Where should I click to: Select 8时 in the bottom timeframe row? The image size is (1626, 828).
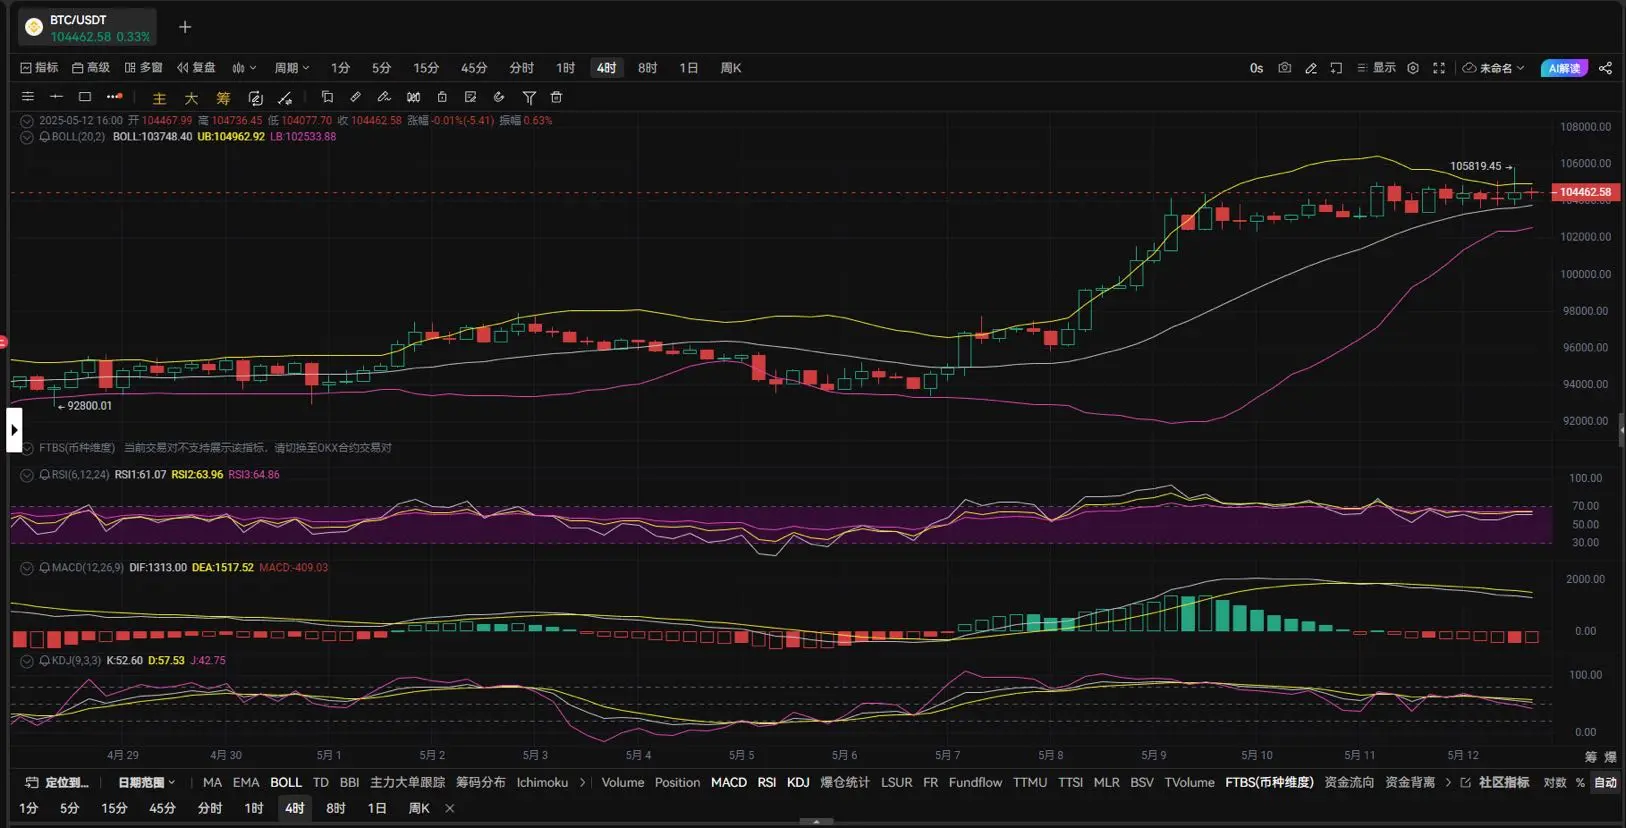click(336, 808)
